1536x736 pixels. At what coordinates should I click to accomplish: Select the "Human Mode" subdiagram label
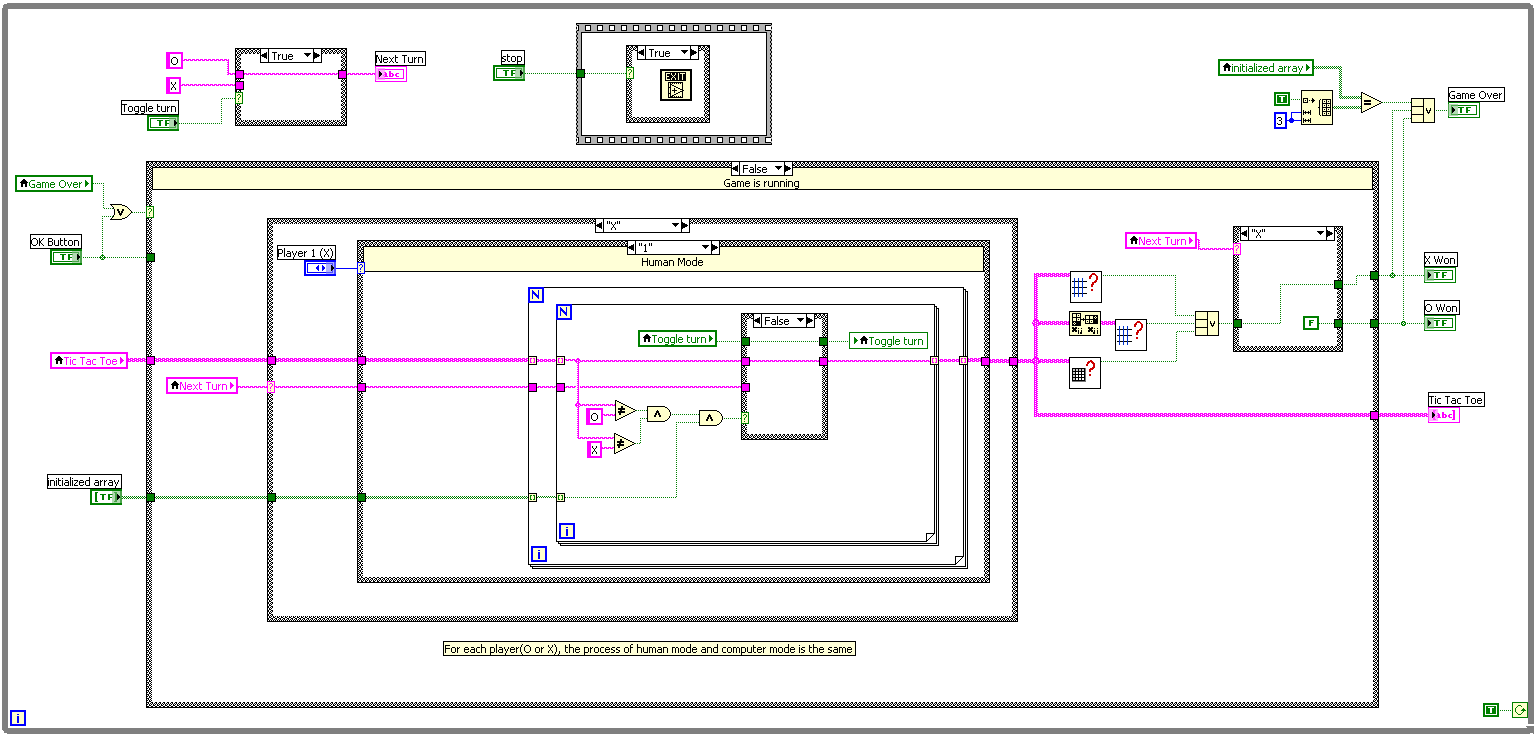[672, 261]
